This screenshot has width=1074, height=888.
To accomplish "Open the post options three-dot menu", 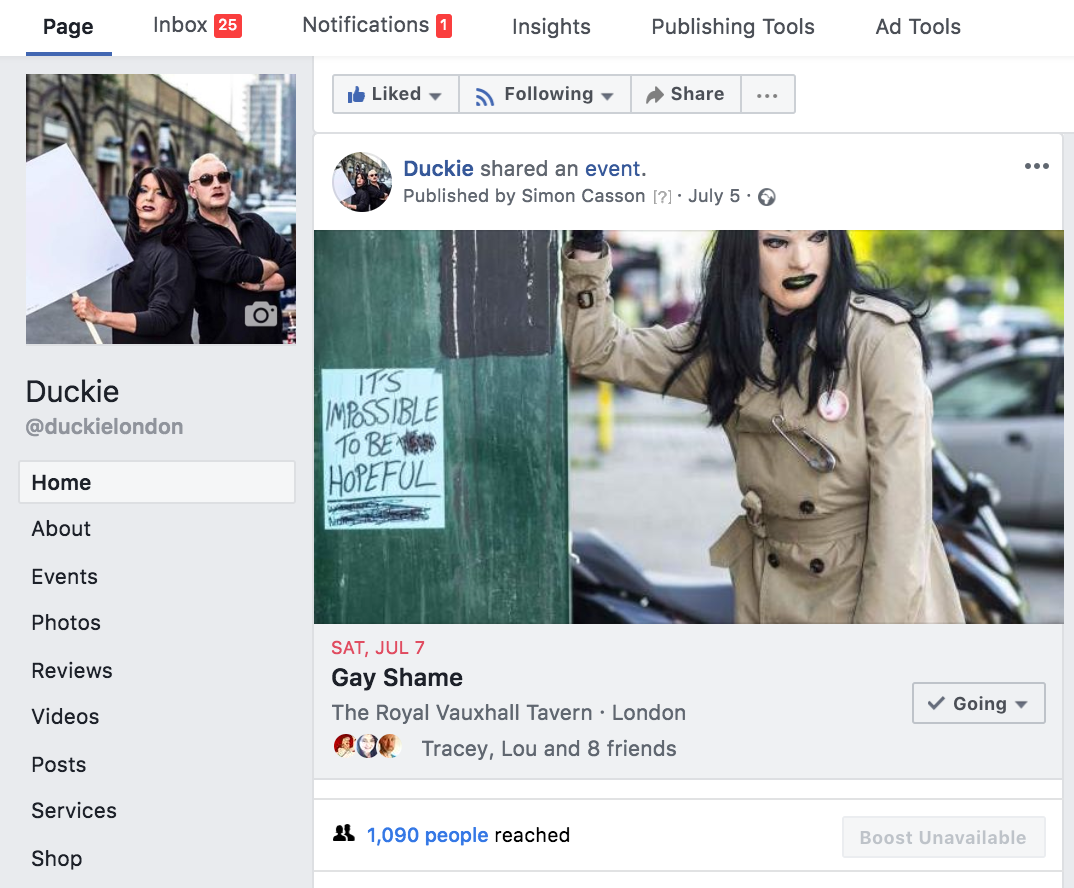I will tap(1036, 166).
